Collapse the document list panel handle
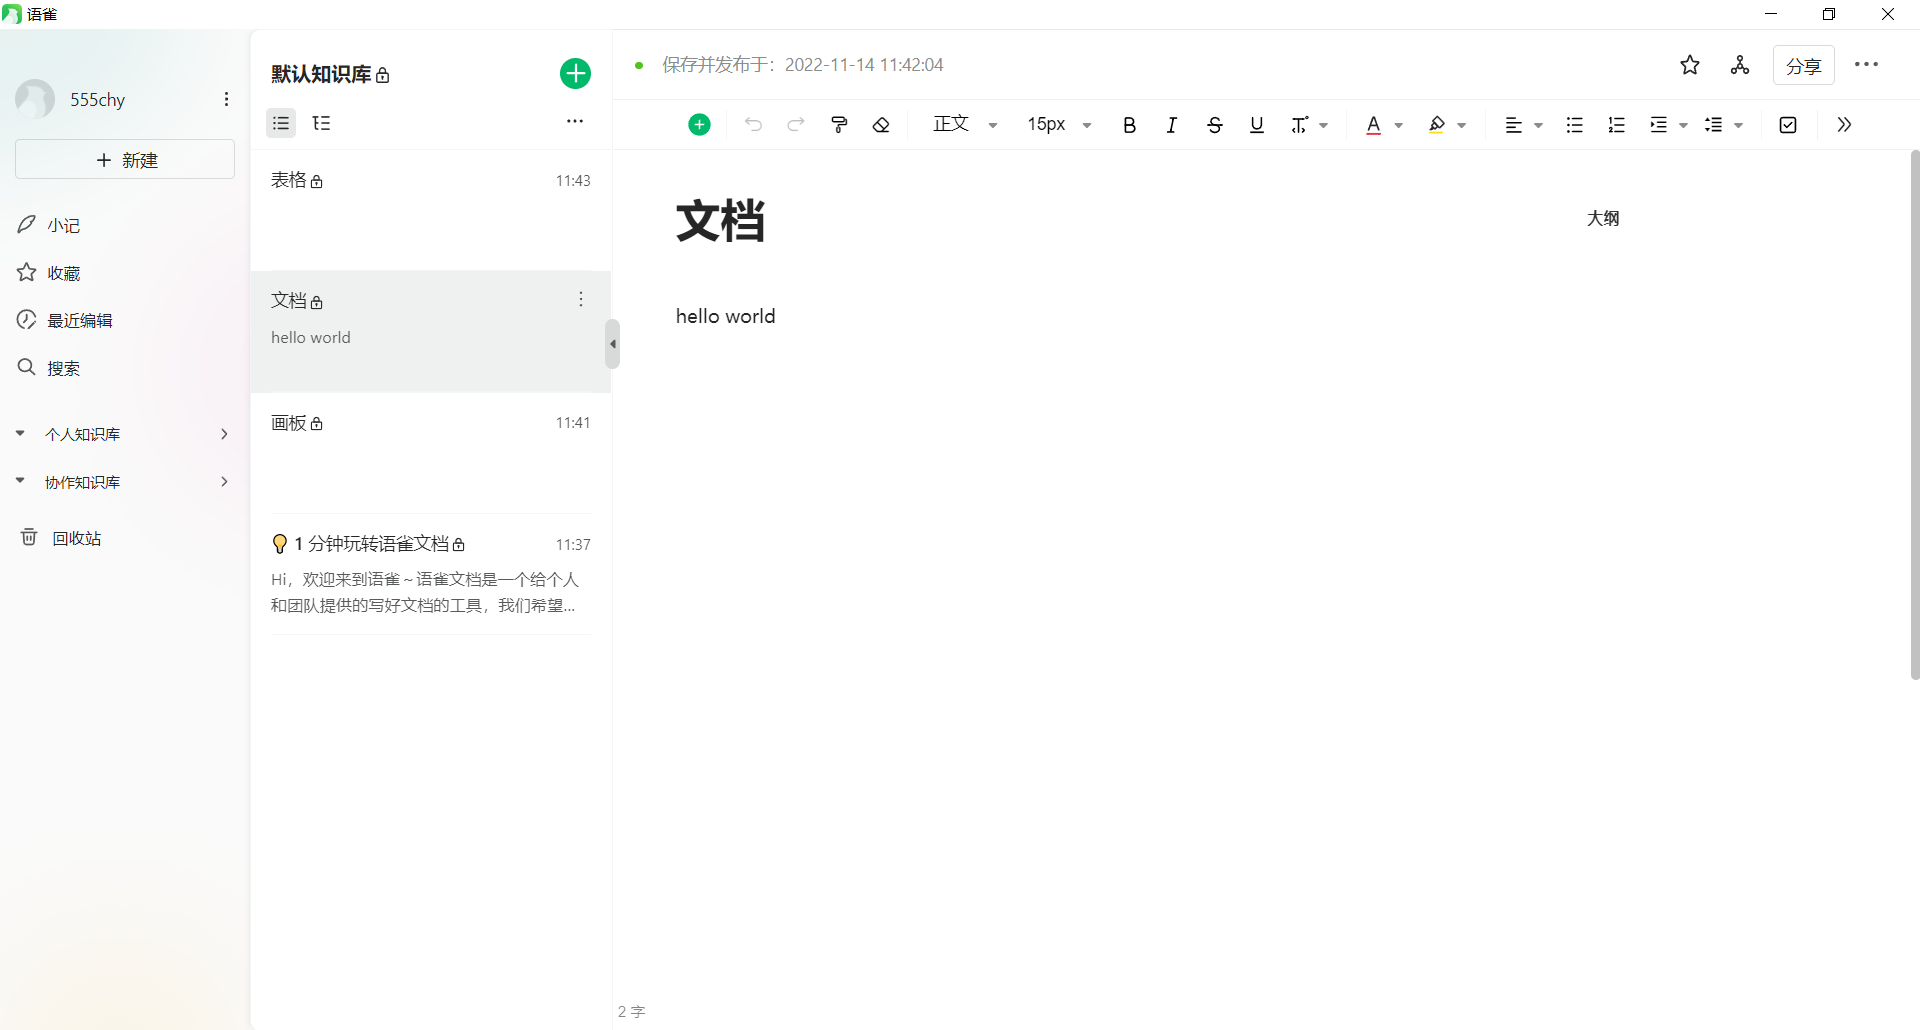Viewport: 1920px width, 1030px height. (x=613, y=344)
